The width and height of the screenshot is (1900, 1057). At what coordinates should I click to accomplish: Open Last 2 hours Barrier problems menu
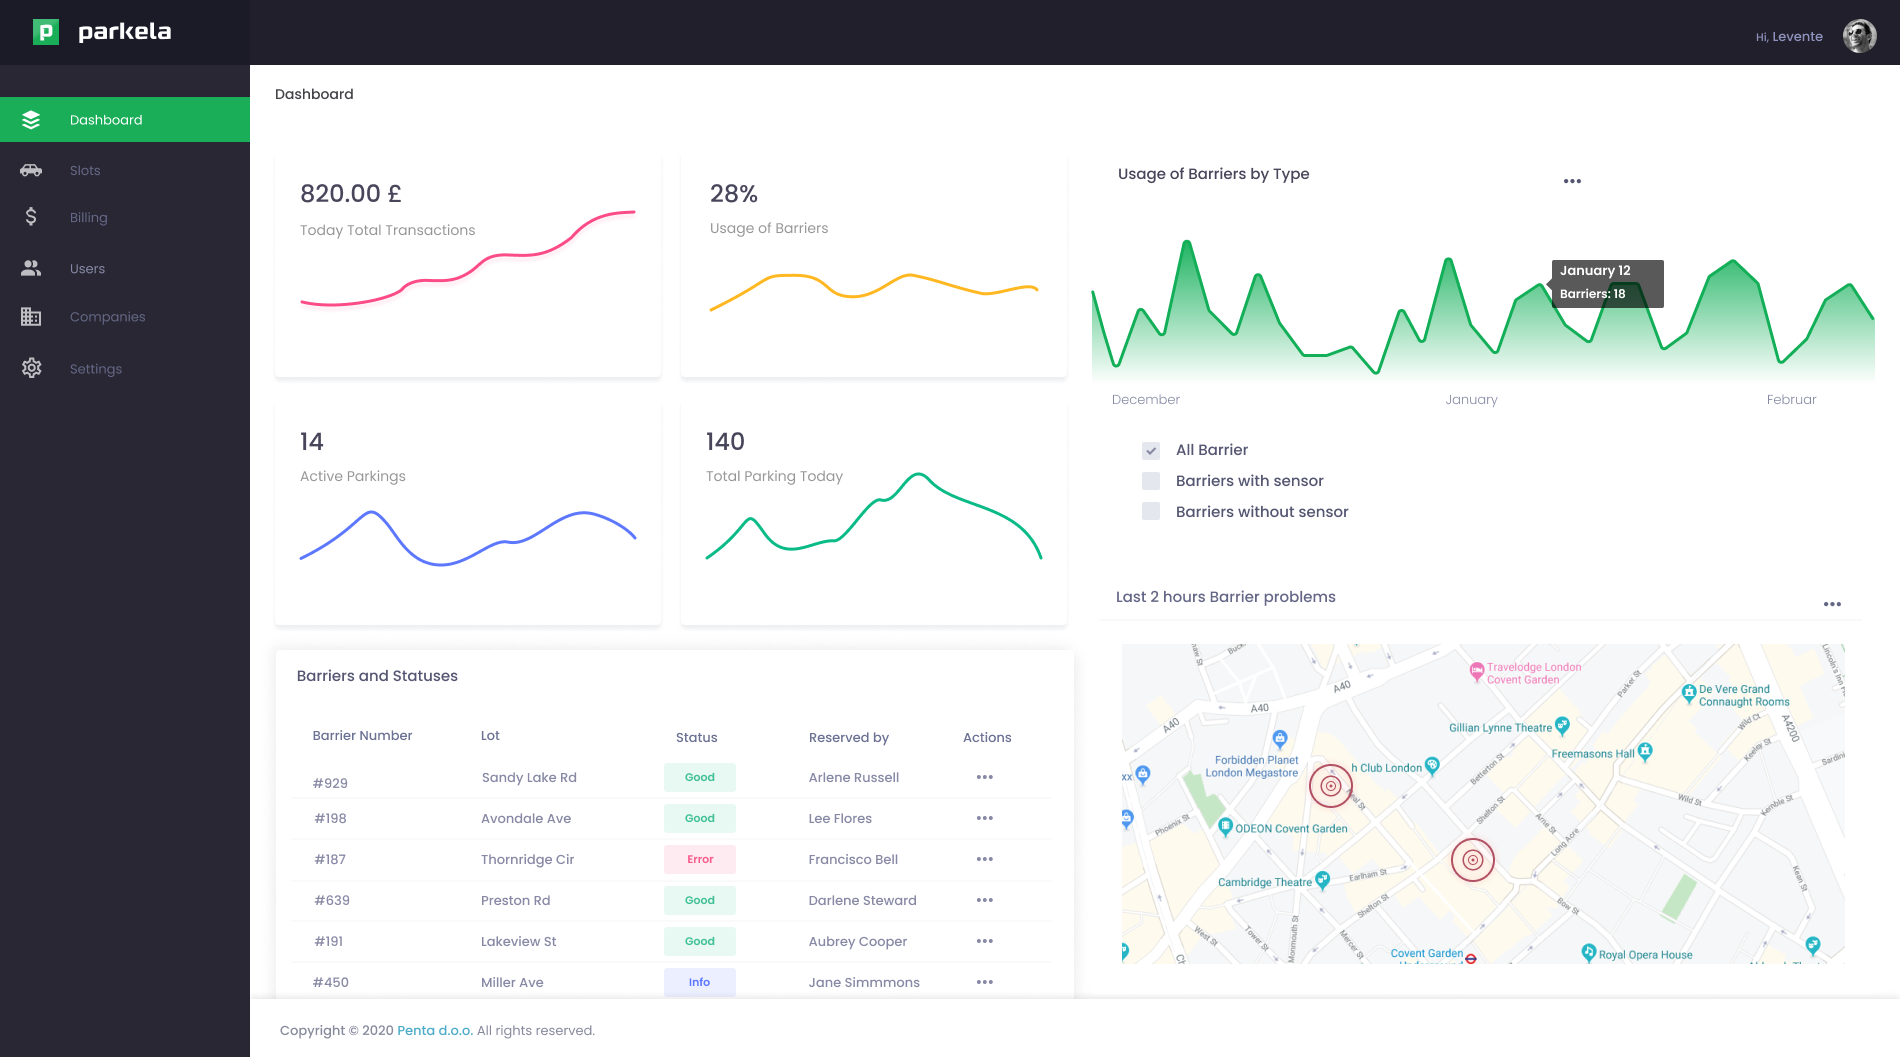coord(1832,604)
